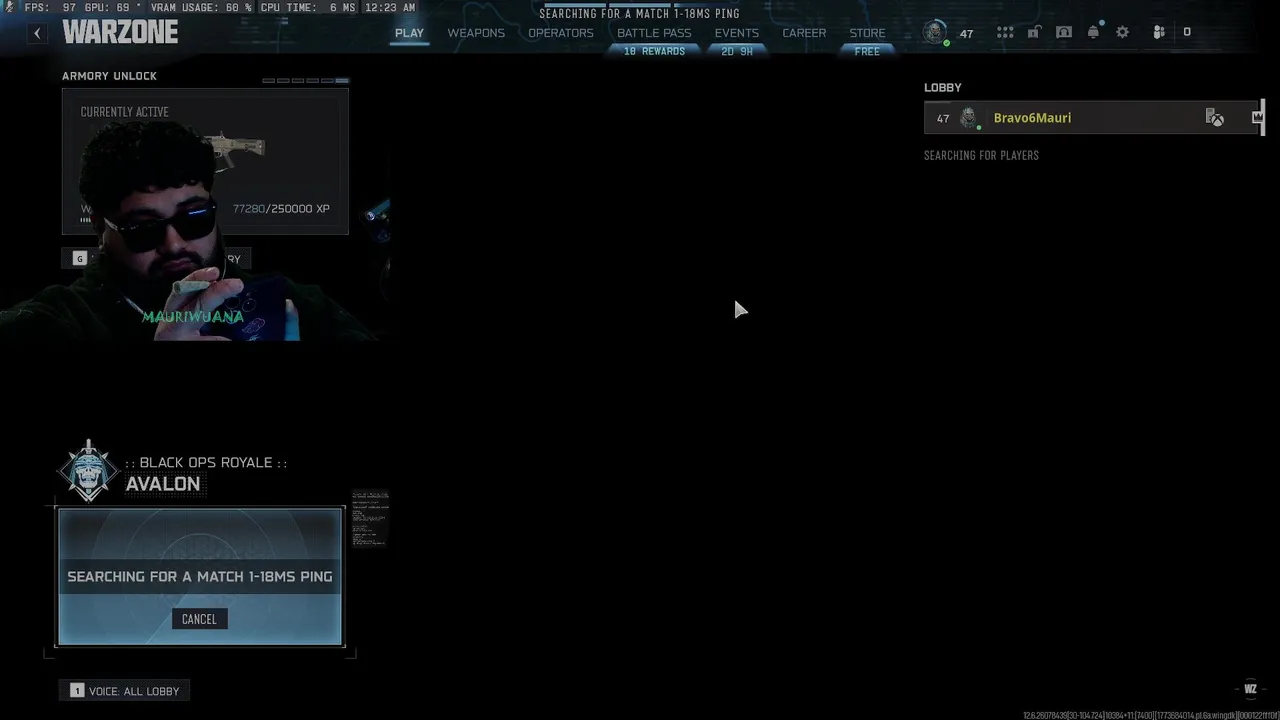Click the LOBBY header text
Viewport: 1280px width, 720px height.
943,88
